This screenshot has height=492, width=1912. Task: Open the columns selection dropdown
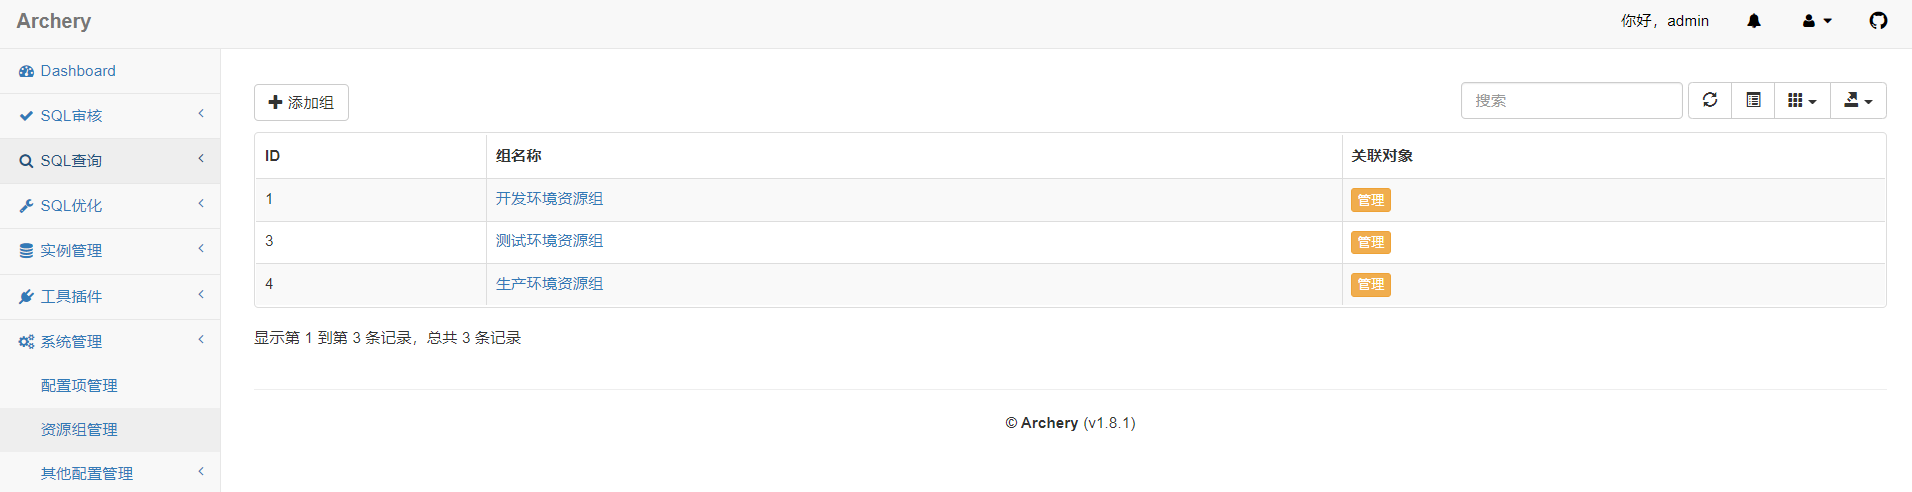[x=1802, y=100]
